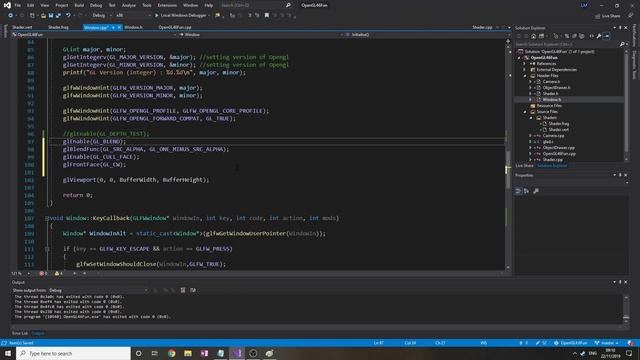The width and height of the screenshot is (640, 360).
Task: Click the Open File toolbar icon
Action: click(x=43, y=16)
